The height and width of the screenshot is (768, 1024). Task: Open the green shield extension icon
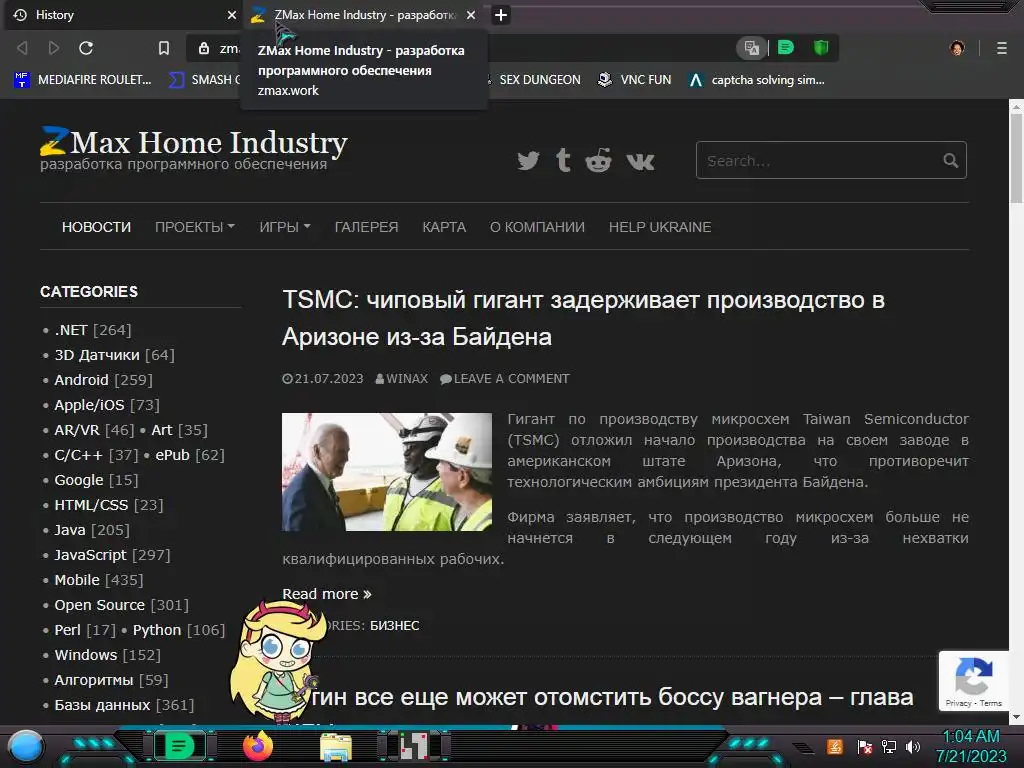821,48
